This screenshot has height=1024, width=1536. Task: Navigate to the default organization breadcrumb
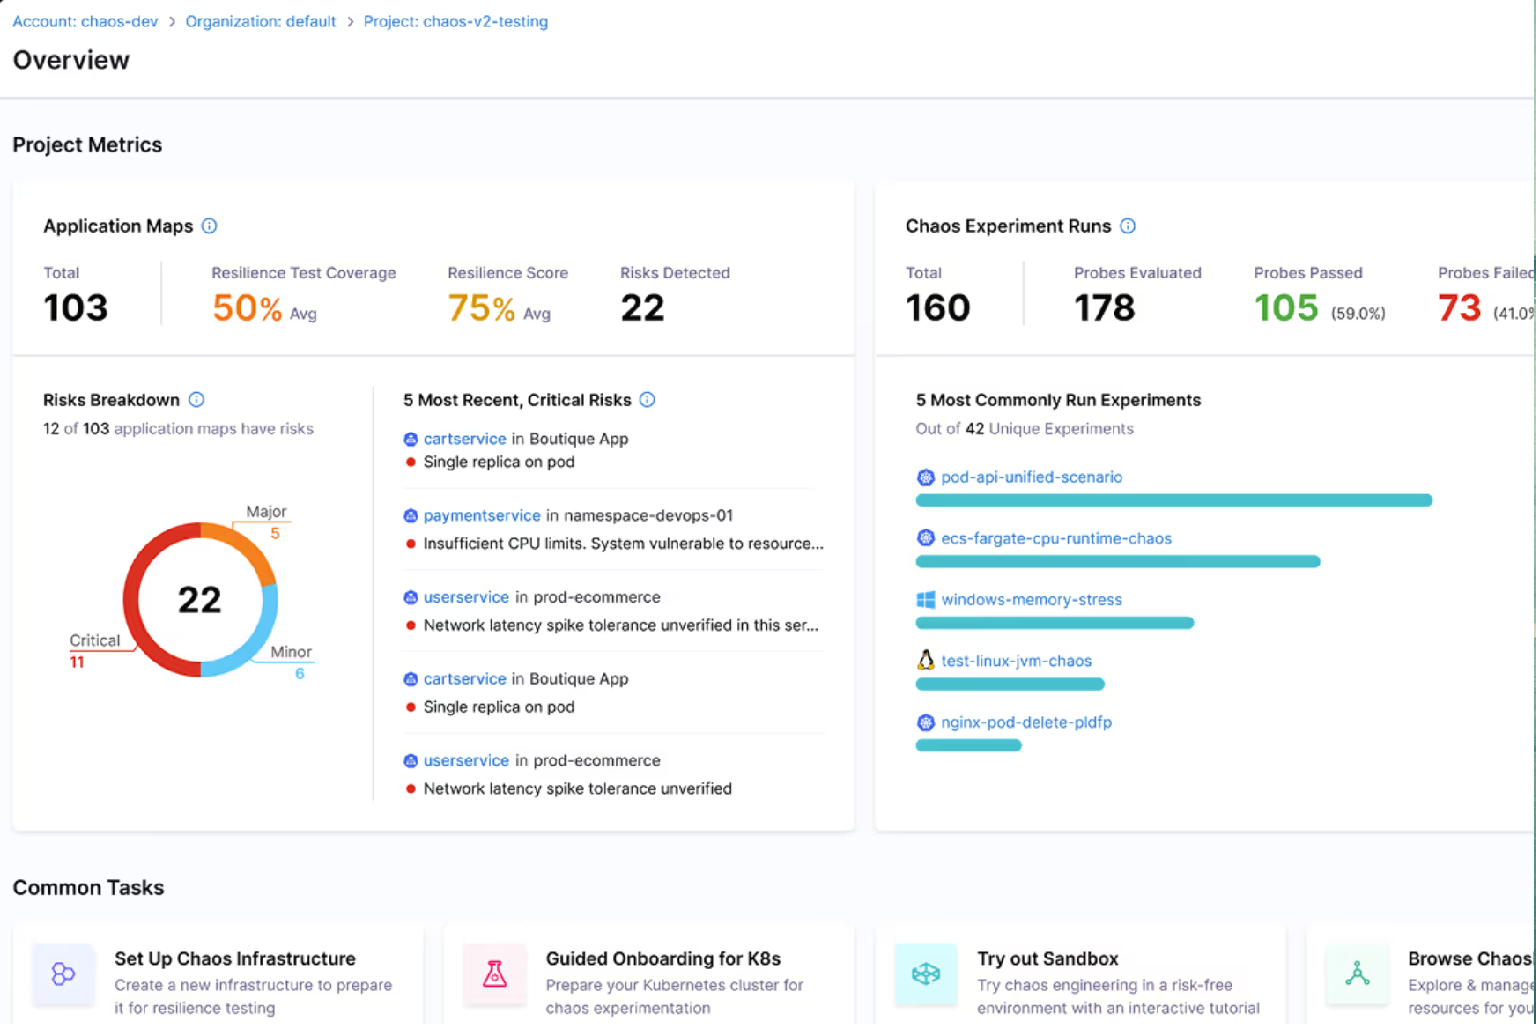click(x=260, y=21)
